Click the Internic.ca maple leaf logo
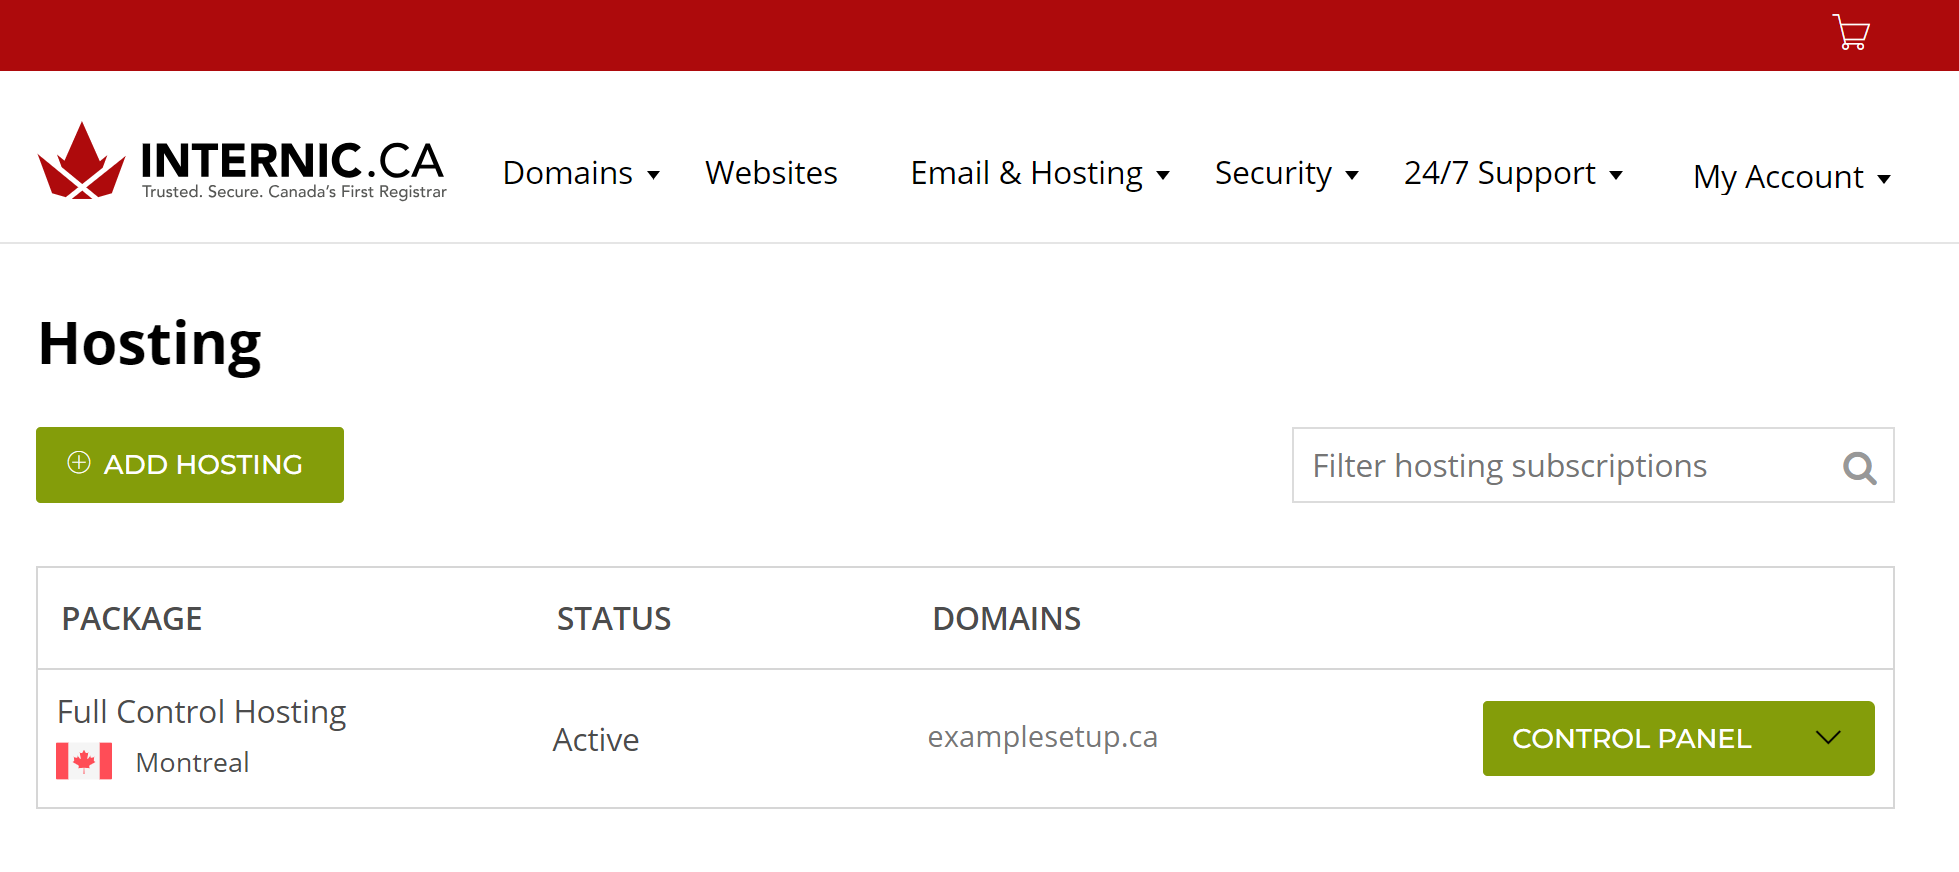1959x872 pixels. pos(81,161)
